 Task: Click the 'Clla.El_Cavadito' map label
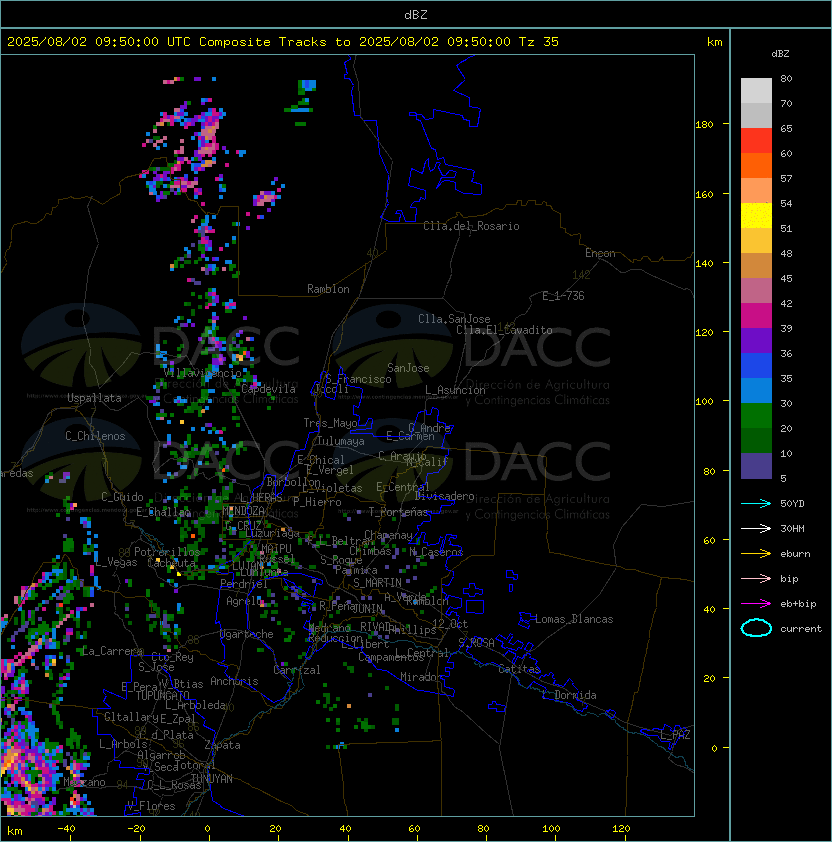pyautogui.click(x=504, y=330)
